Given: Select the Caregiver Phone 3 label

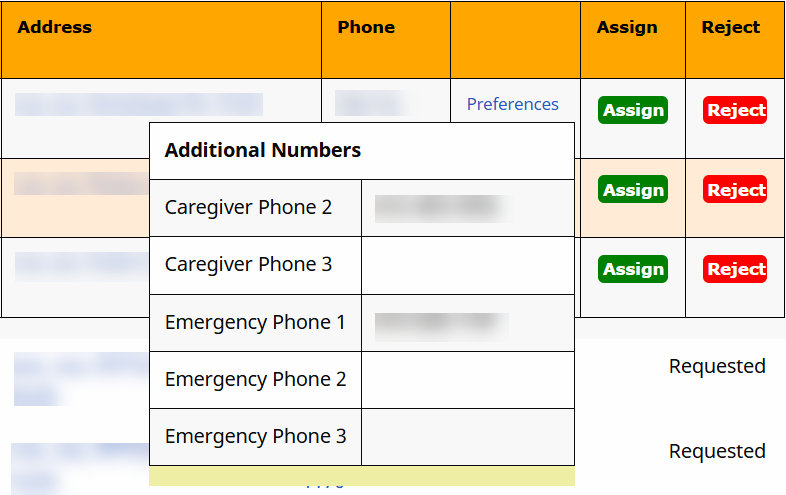Looking at the screenshot, I should pyautogui.click(x=248, y=265).
